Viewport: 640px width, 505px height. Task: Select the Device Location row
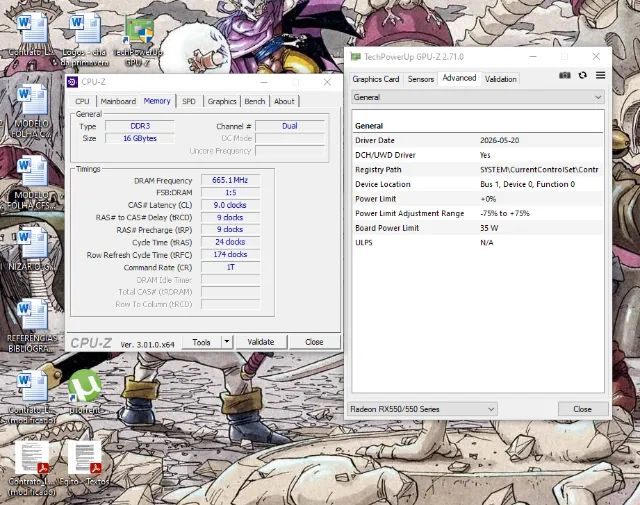coord(478,184)
